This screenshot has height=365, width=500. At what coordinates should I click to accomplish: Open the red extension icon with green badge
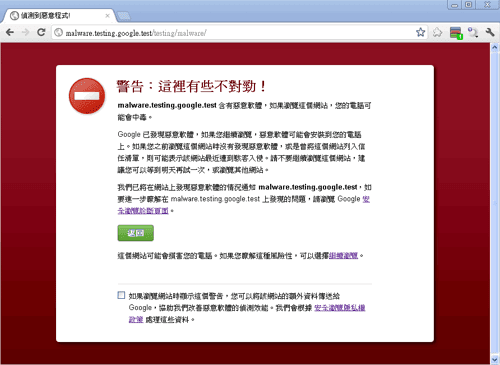(456, 33)
